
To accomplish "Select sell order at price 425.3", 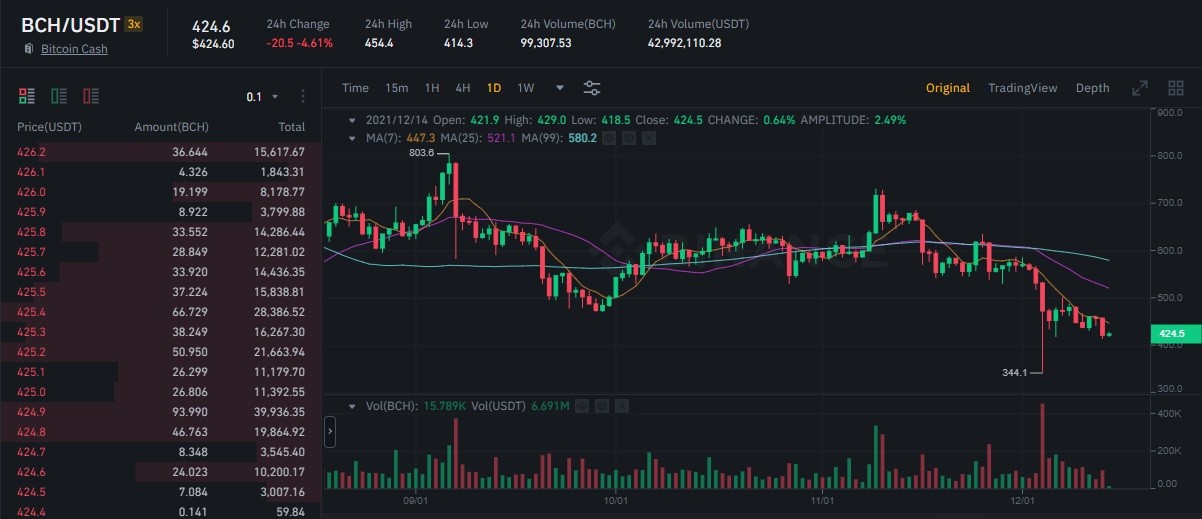I will point(161,332).
